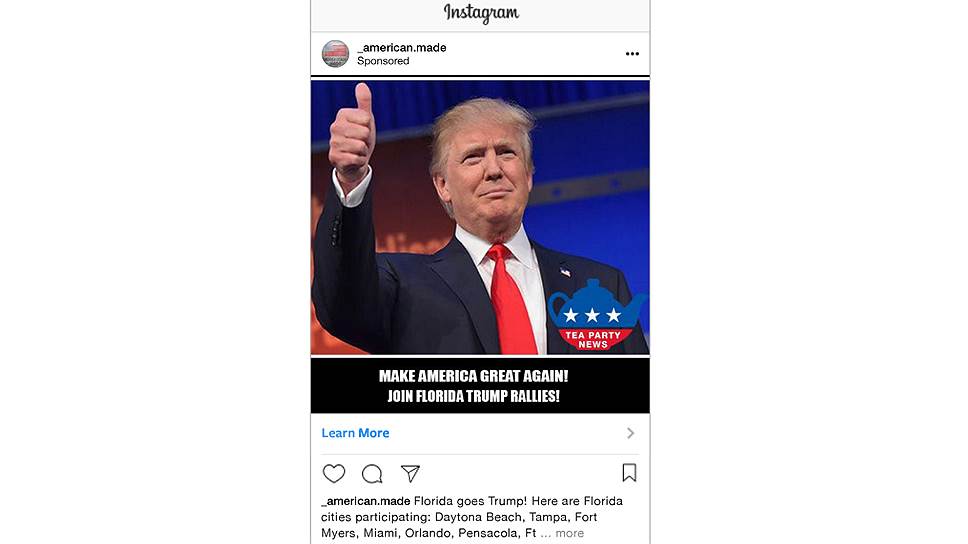Click _american.made username in caption
Screen dimensions: 968x544
pos(365,501)
